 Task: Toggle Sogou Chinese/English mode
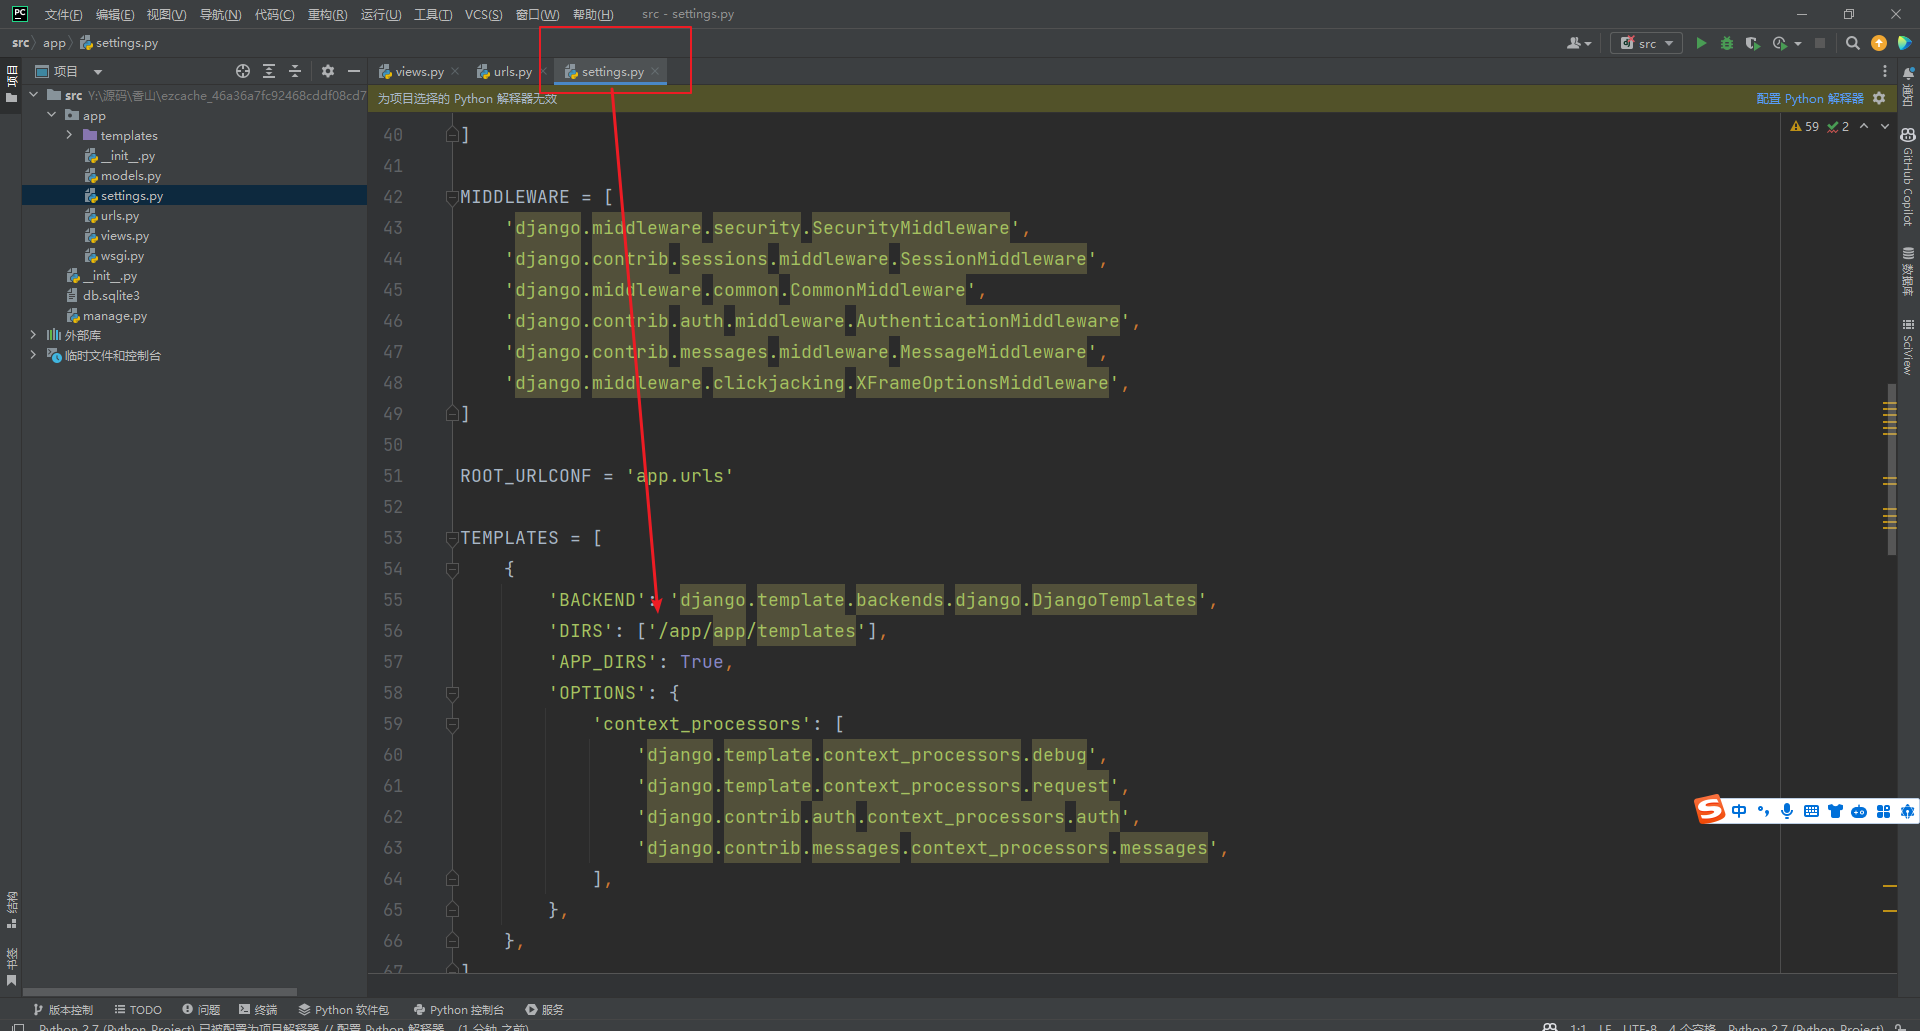tap(1739, 811)
